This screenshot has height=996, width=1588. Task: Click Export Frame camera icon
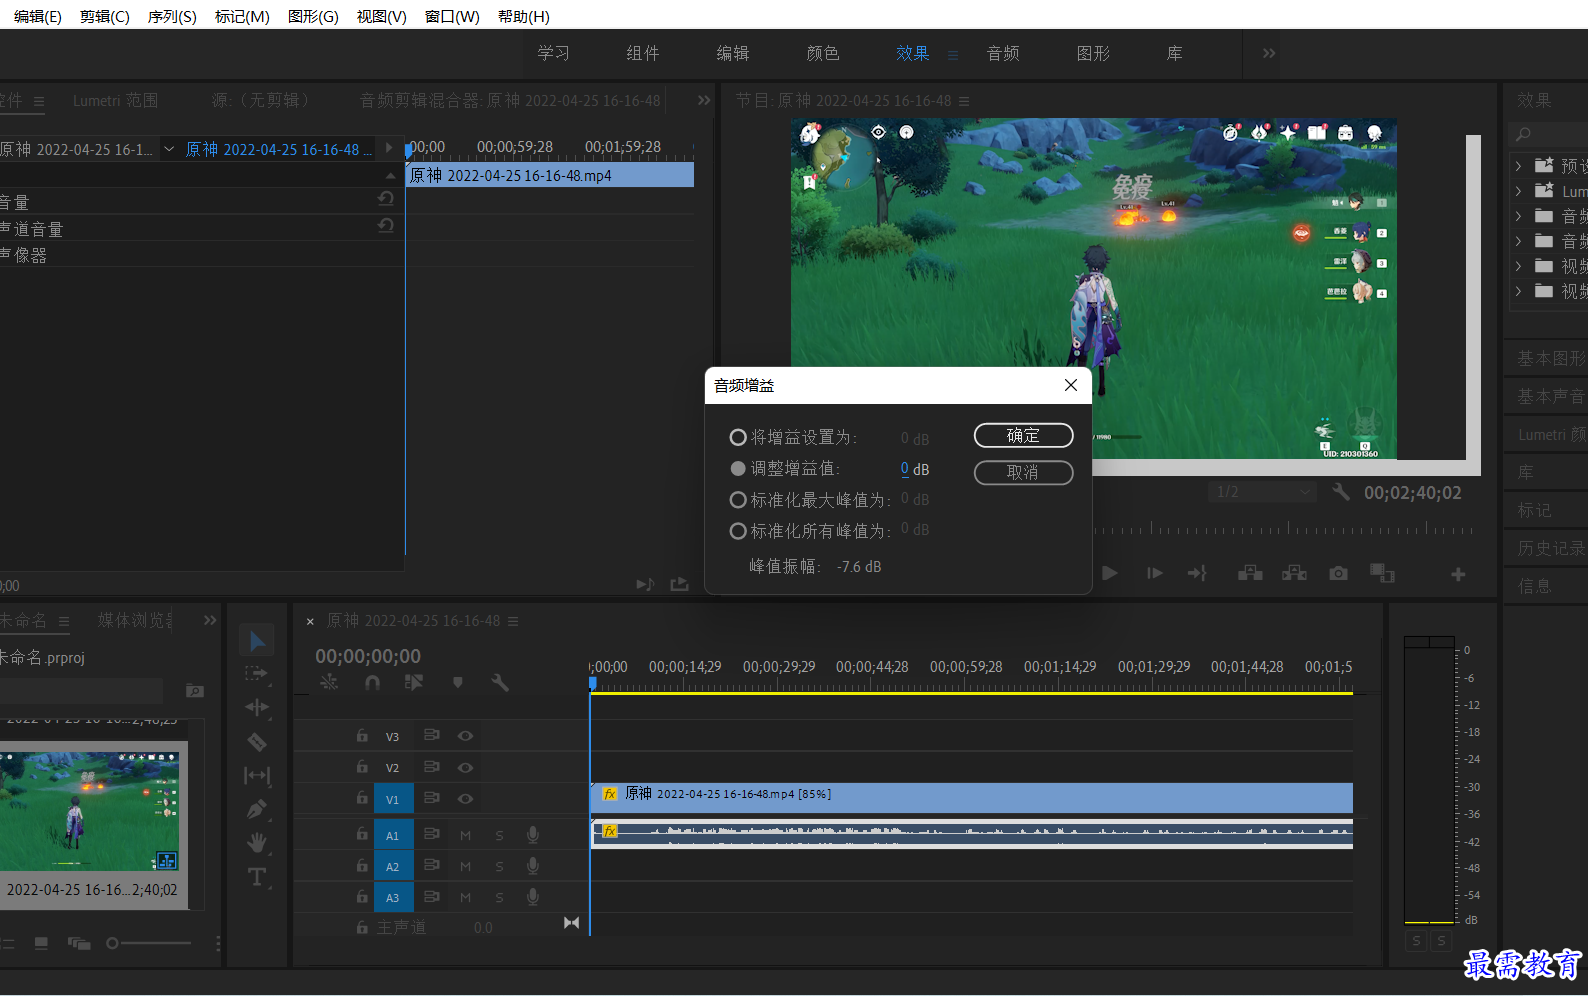click(x=1338, y=573)
